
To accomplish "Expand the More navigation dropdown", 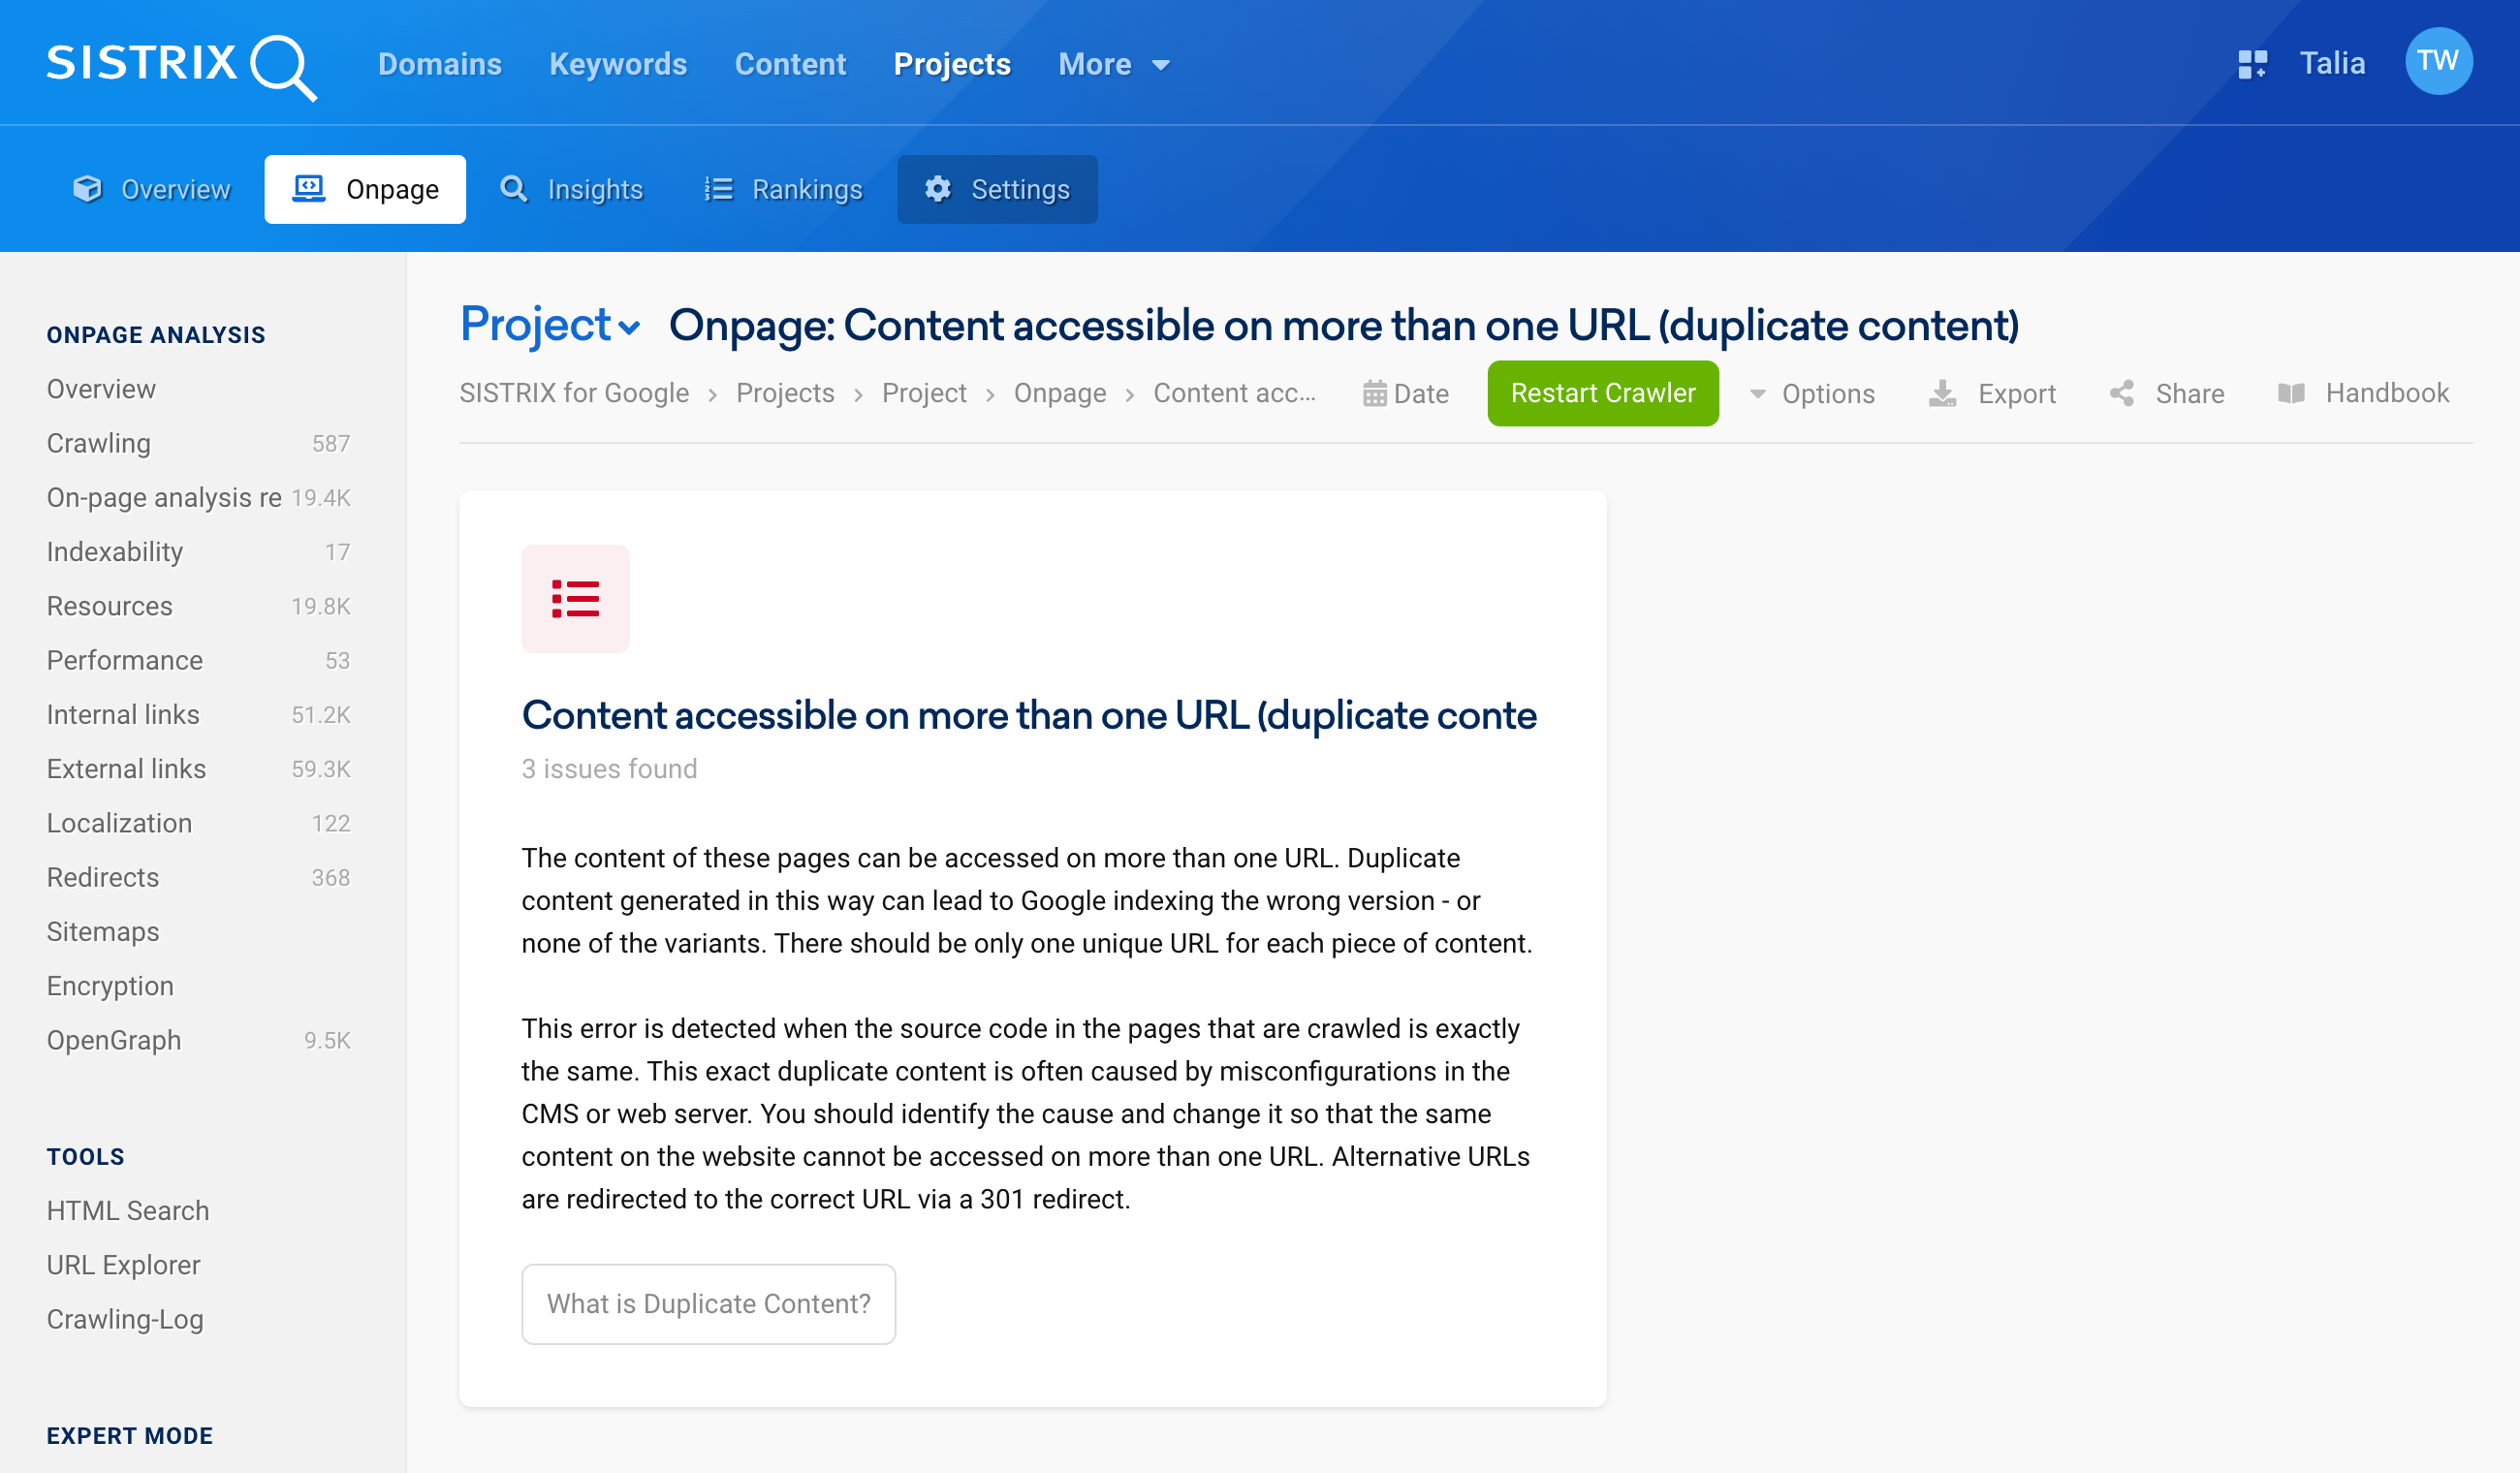I will tap(1110, 63).
